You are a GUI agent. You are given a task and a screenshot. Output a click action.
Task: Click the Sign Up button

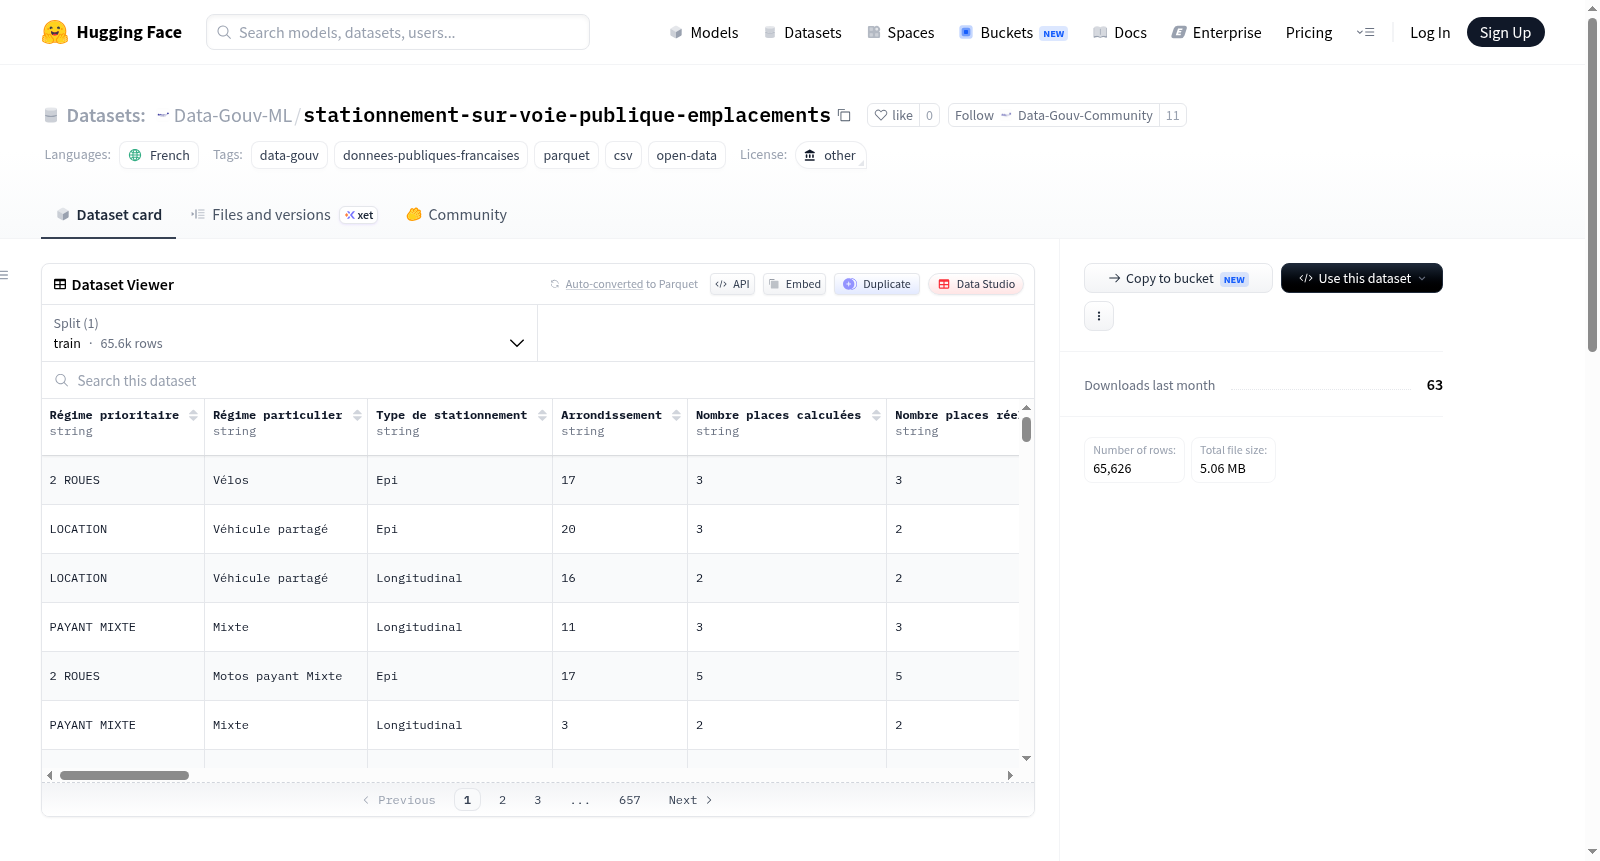pos(1505,32)
